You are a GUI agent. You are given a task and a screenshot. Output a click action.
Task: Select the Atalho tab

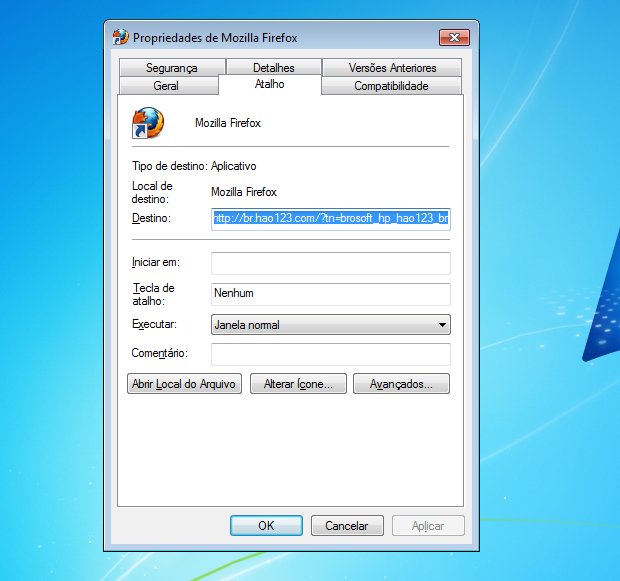(270, 84)
